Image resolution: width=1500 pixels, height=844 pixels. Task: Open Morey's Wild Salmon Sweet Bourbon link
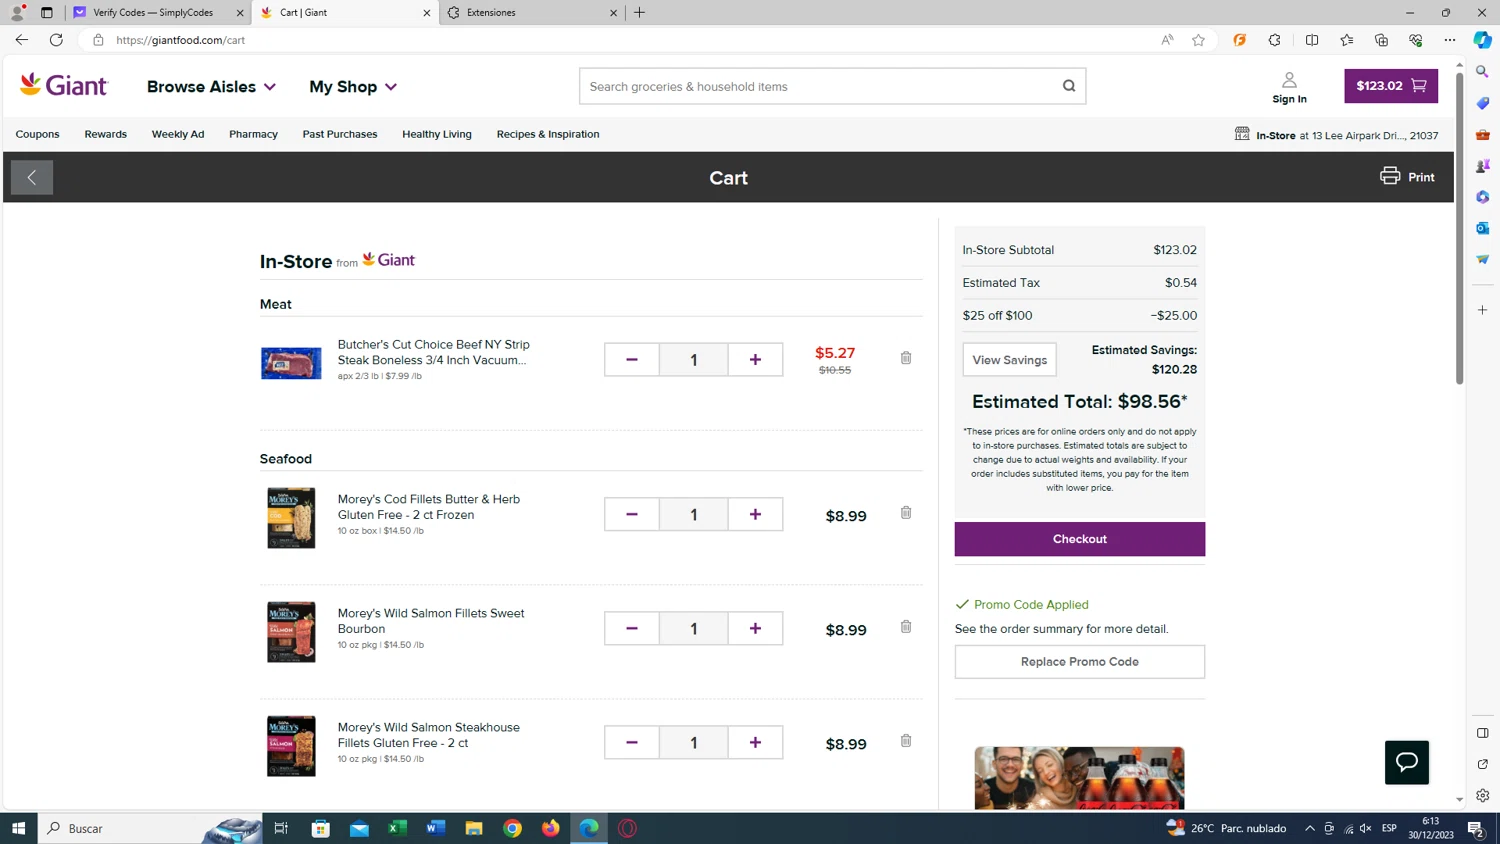tap(431, 621)
